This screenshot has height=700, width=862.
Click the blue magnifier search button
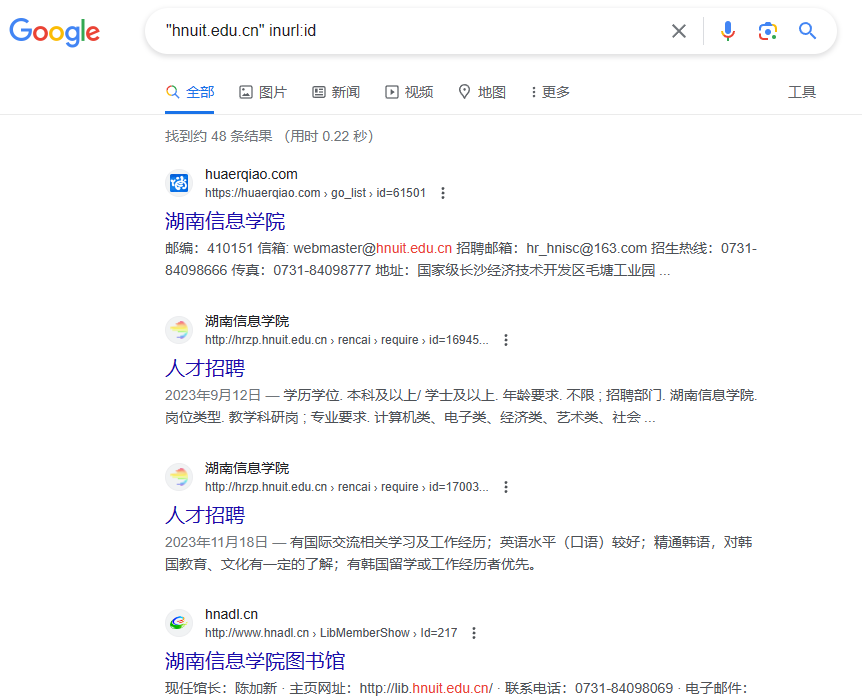(807, 31)
